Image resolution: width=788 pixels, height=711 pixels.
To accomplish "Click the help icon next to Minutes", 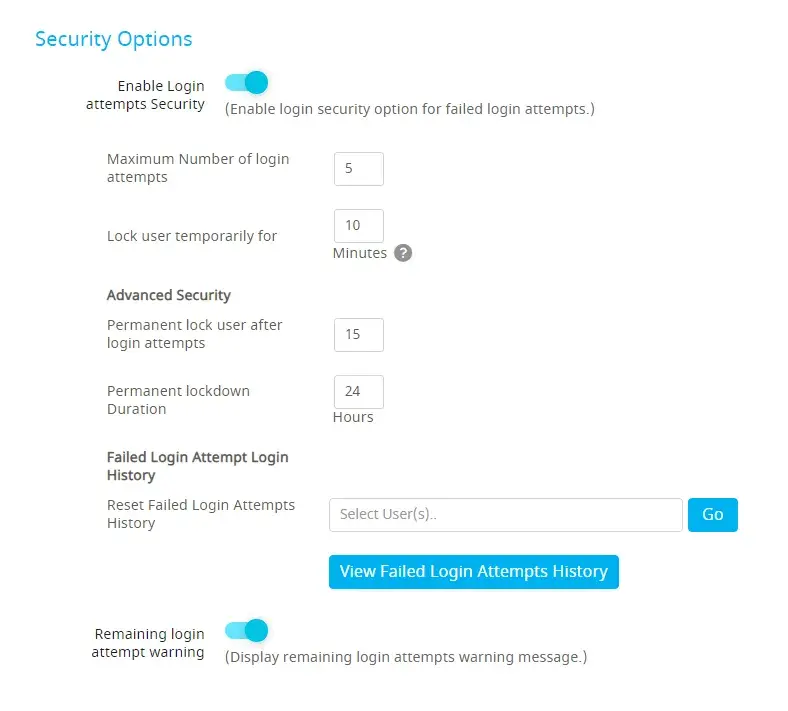I will coord(403,253).
